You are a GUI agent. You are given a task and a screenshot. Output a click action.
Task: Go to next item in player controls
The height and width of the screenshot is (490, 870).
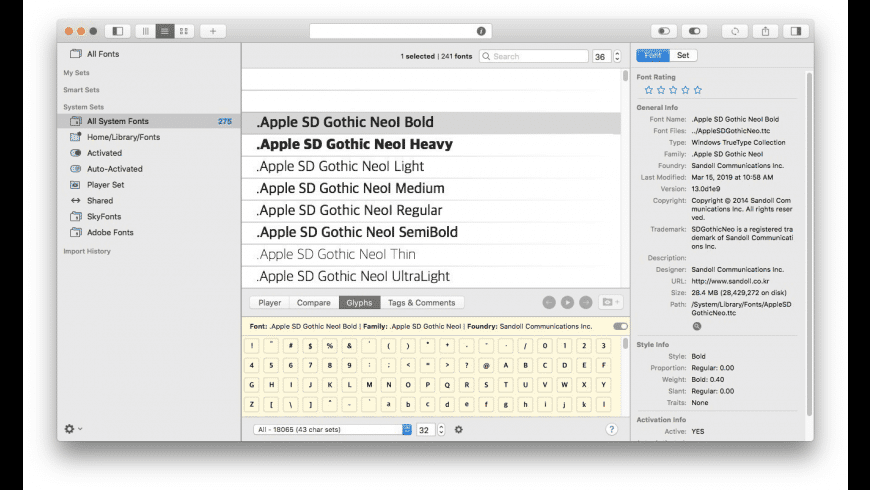[585, 302]
